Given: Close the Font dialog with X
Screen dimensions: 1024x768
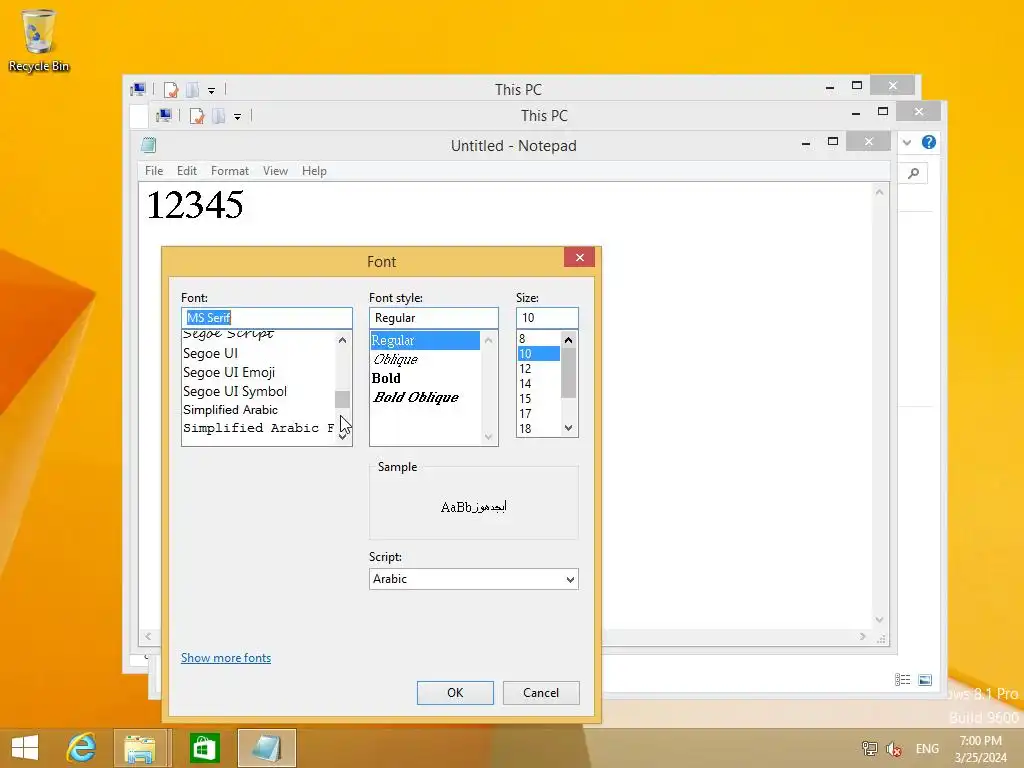Looking at the screenshot, I should 579,257.
